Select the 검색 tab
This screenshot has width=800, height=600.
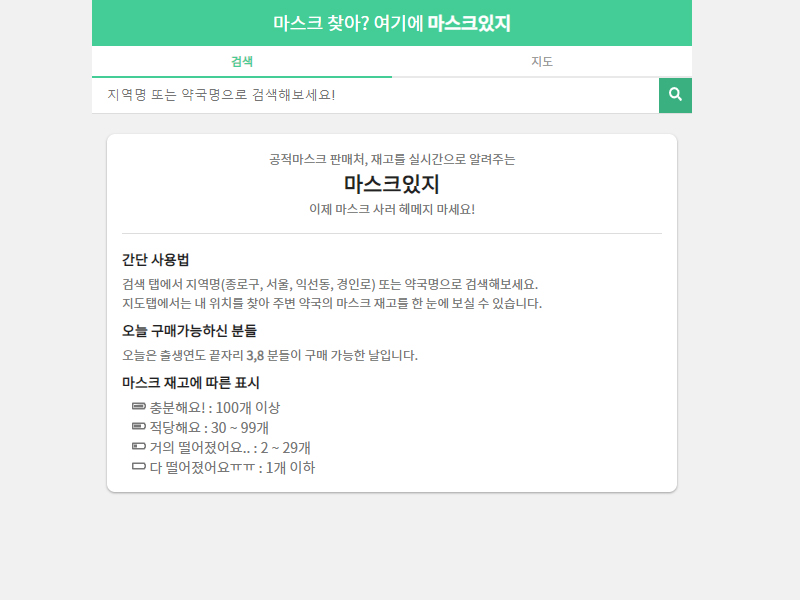point(242,62)
